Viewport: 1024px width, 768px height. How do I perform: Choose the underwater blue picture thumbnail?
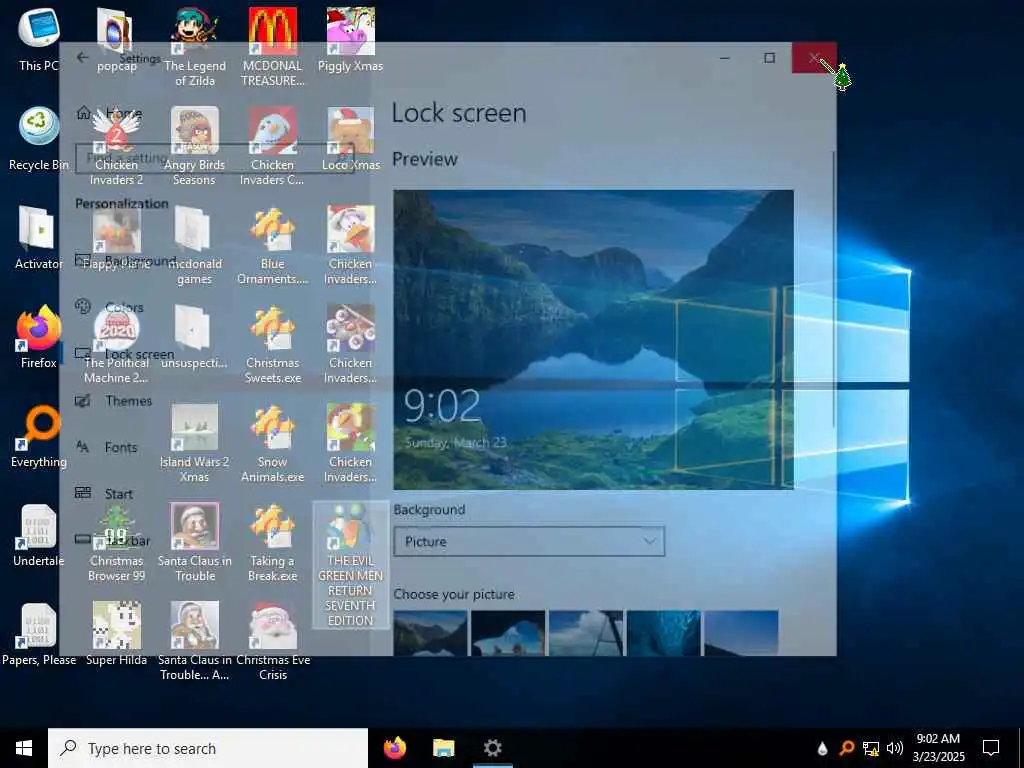click(664, 633)
